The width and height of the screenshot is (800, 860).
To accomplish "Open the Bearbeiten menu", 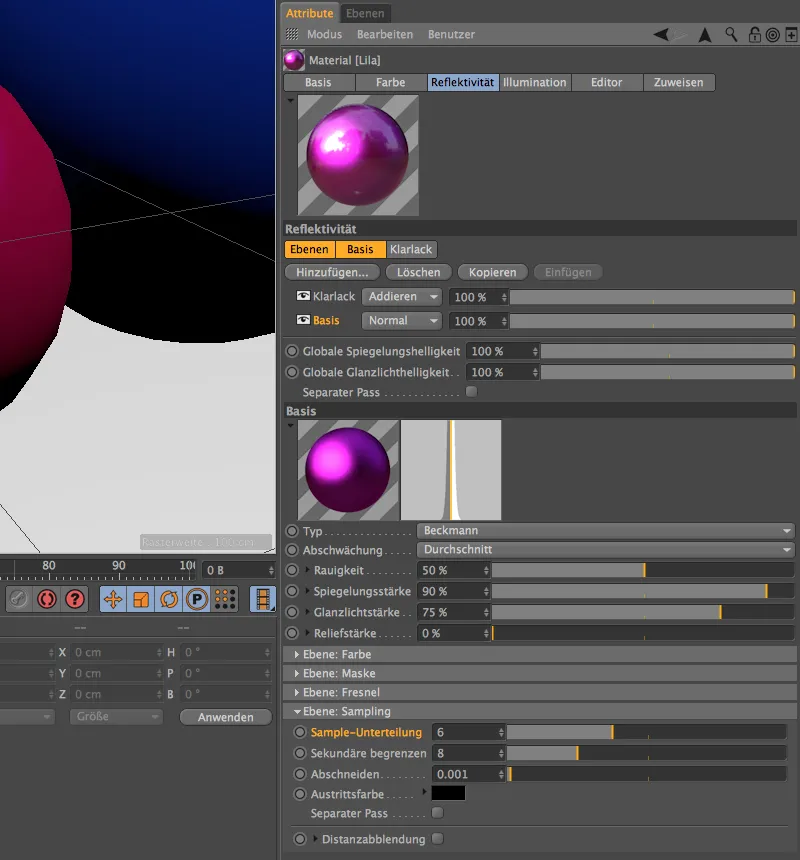I will point(385,35).
